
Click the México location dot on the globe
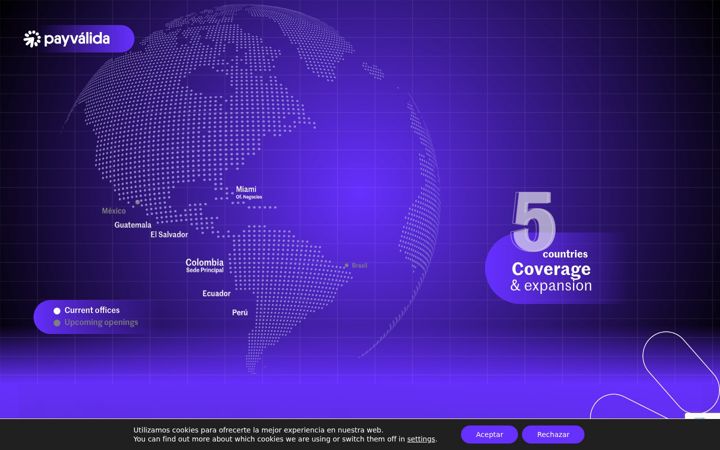[137, 202]
